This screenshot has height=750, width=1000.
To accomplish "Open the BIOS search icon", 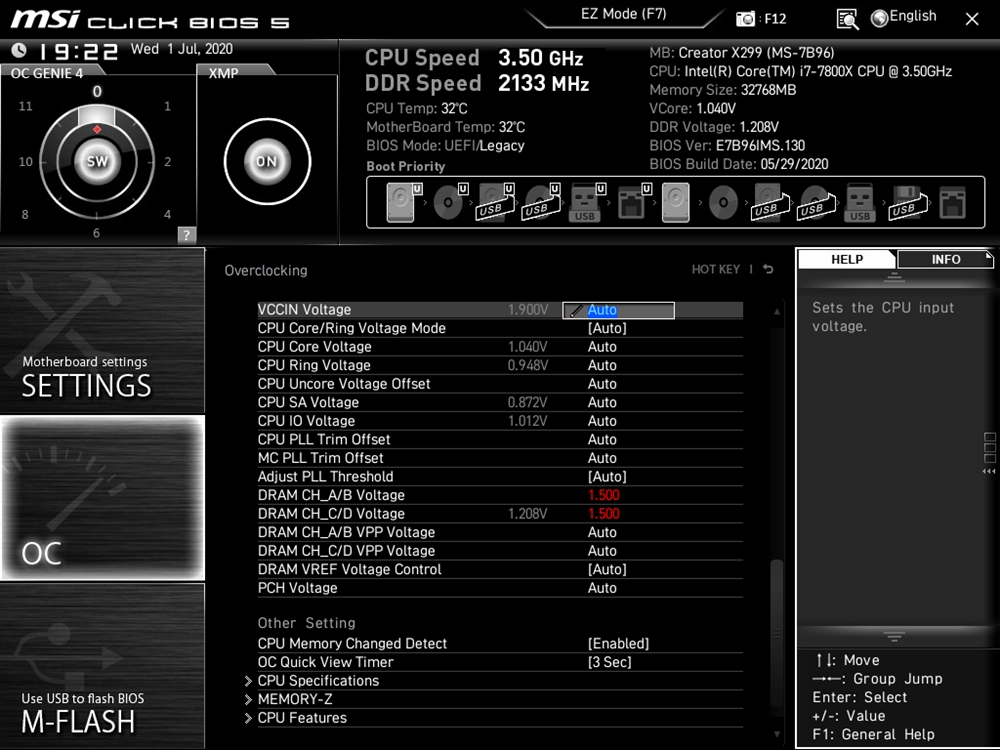I will coord(847,19).
